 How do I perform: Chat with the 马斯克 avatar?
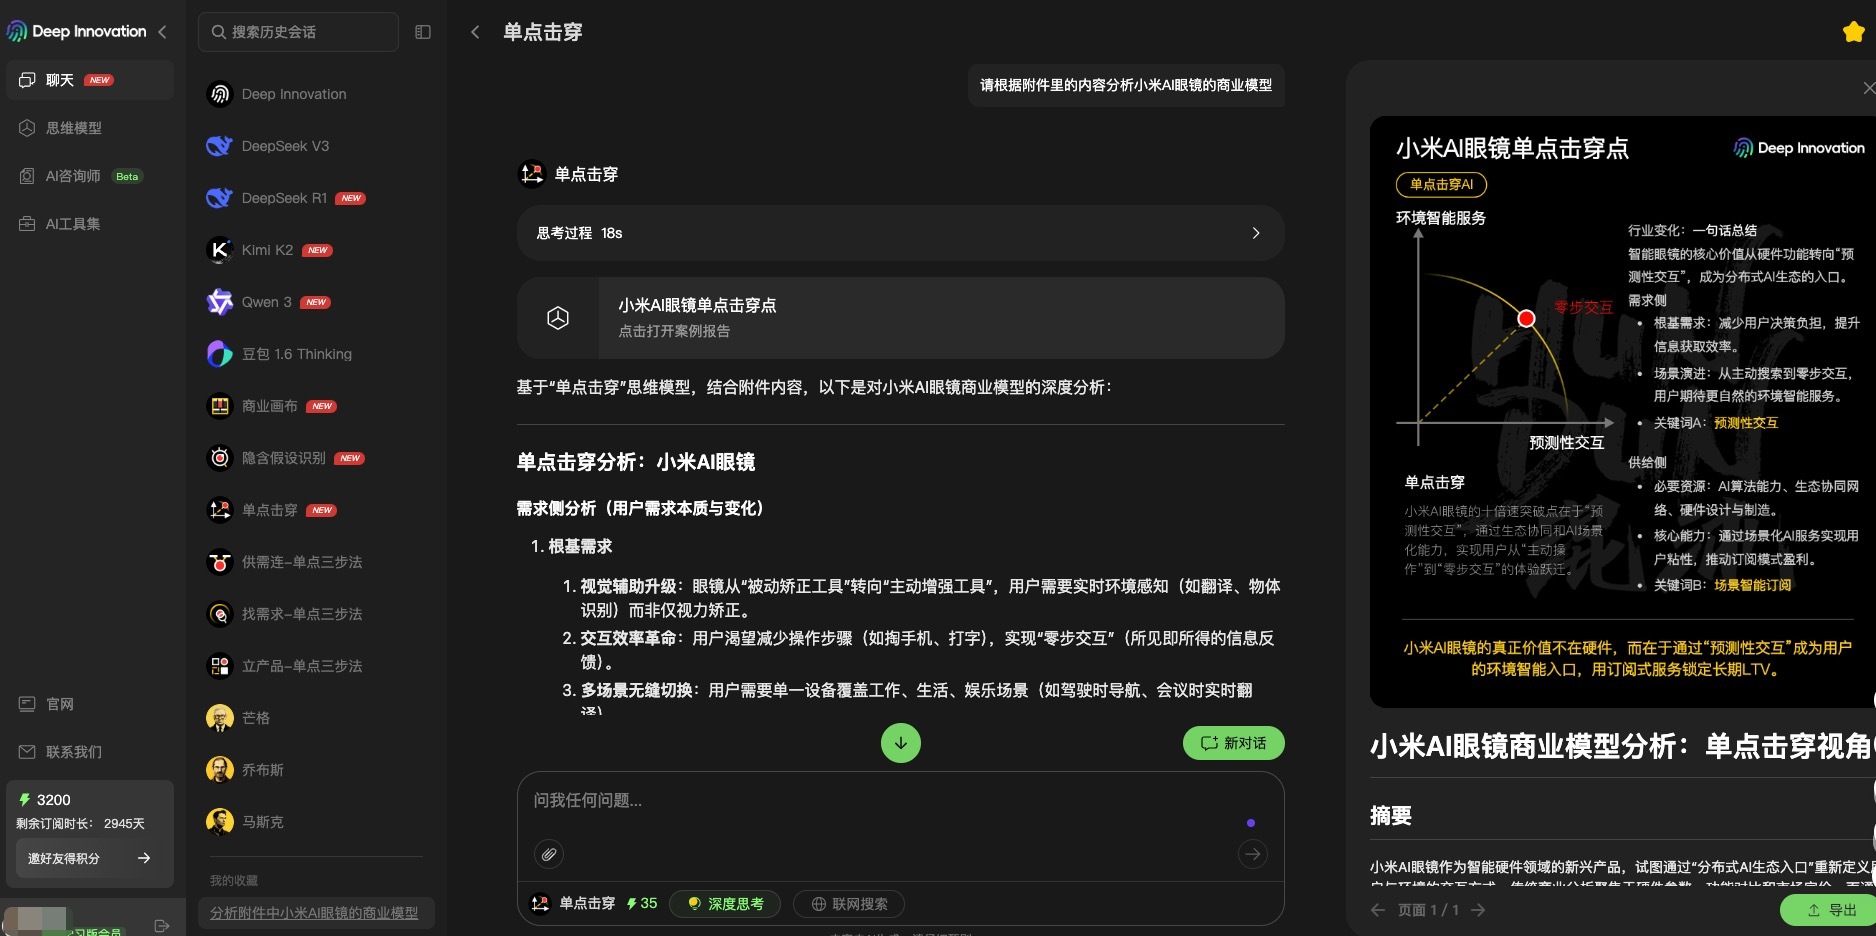pos(220,822)
